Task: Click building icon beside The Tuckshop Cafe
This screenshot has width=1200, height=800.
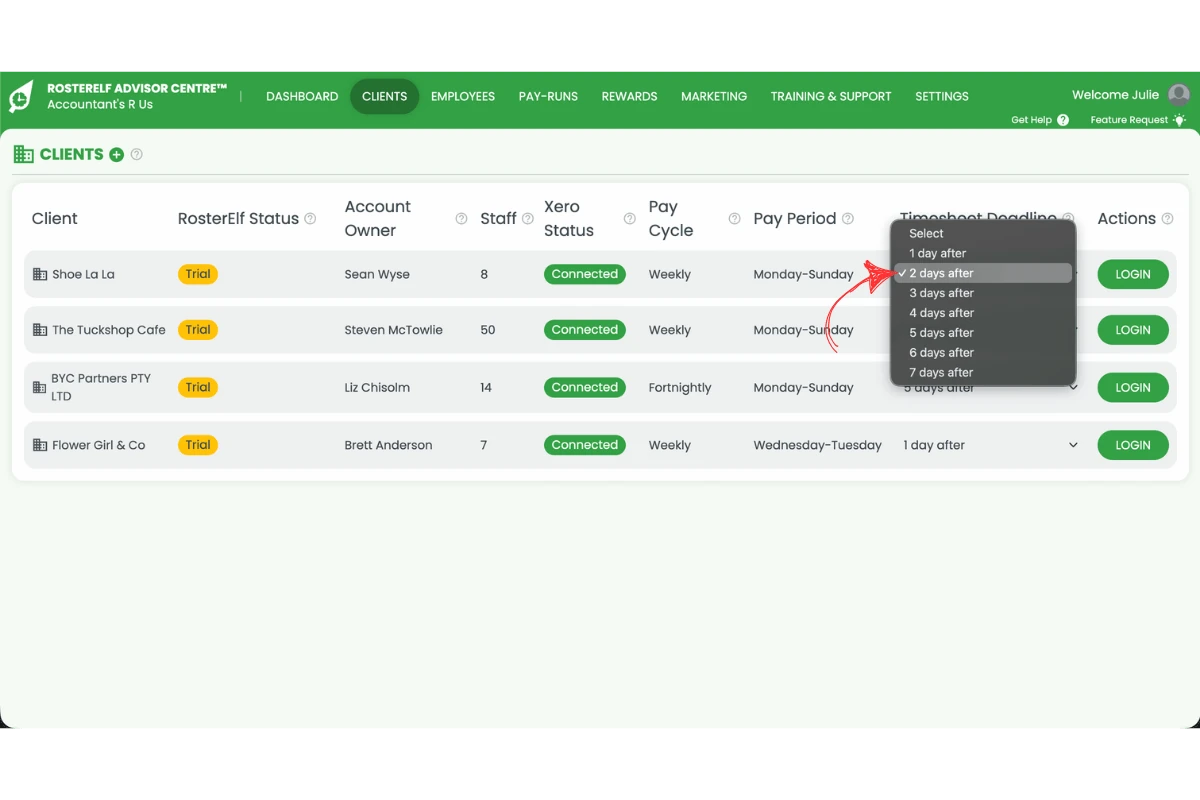Action: click(x=40, y=330)
